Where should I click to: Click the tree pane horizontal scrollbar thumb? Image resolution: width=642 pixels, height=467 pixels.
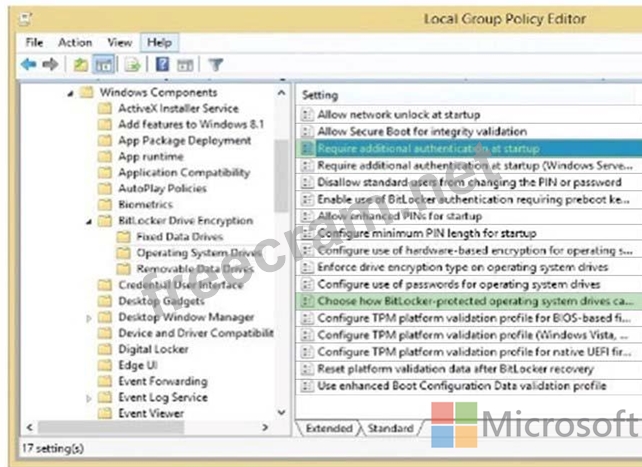click(111, 428)
